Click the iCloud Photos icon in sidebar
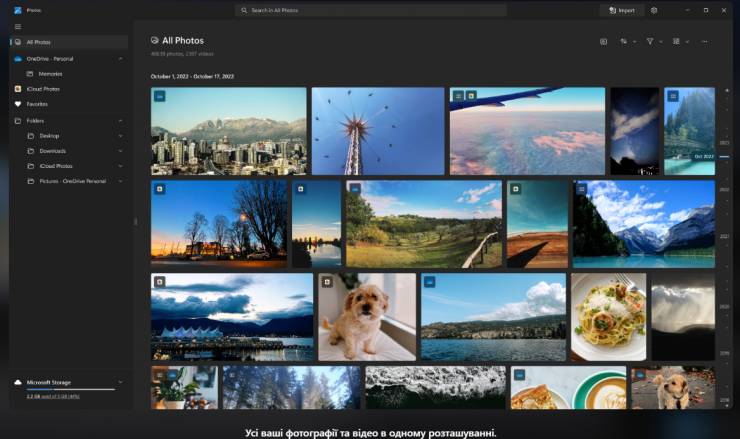 17,89
